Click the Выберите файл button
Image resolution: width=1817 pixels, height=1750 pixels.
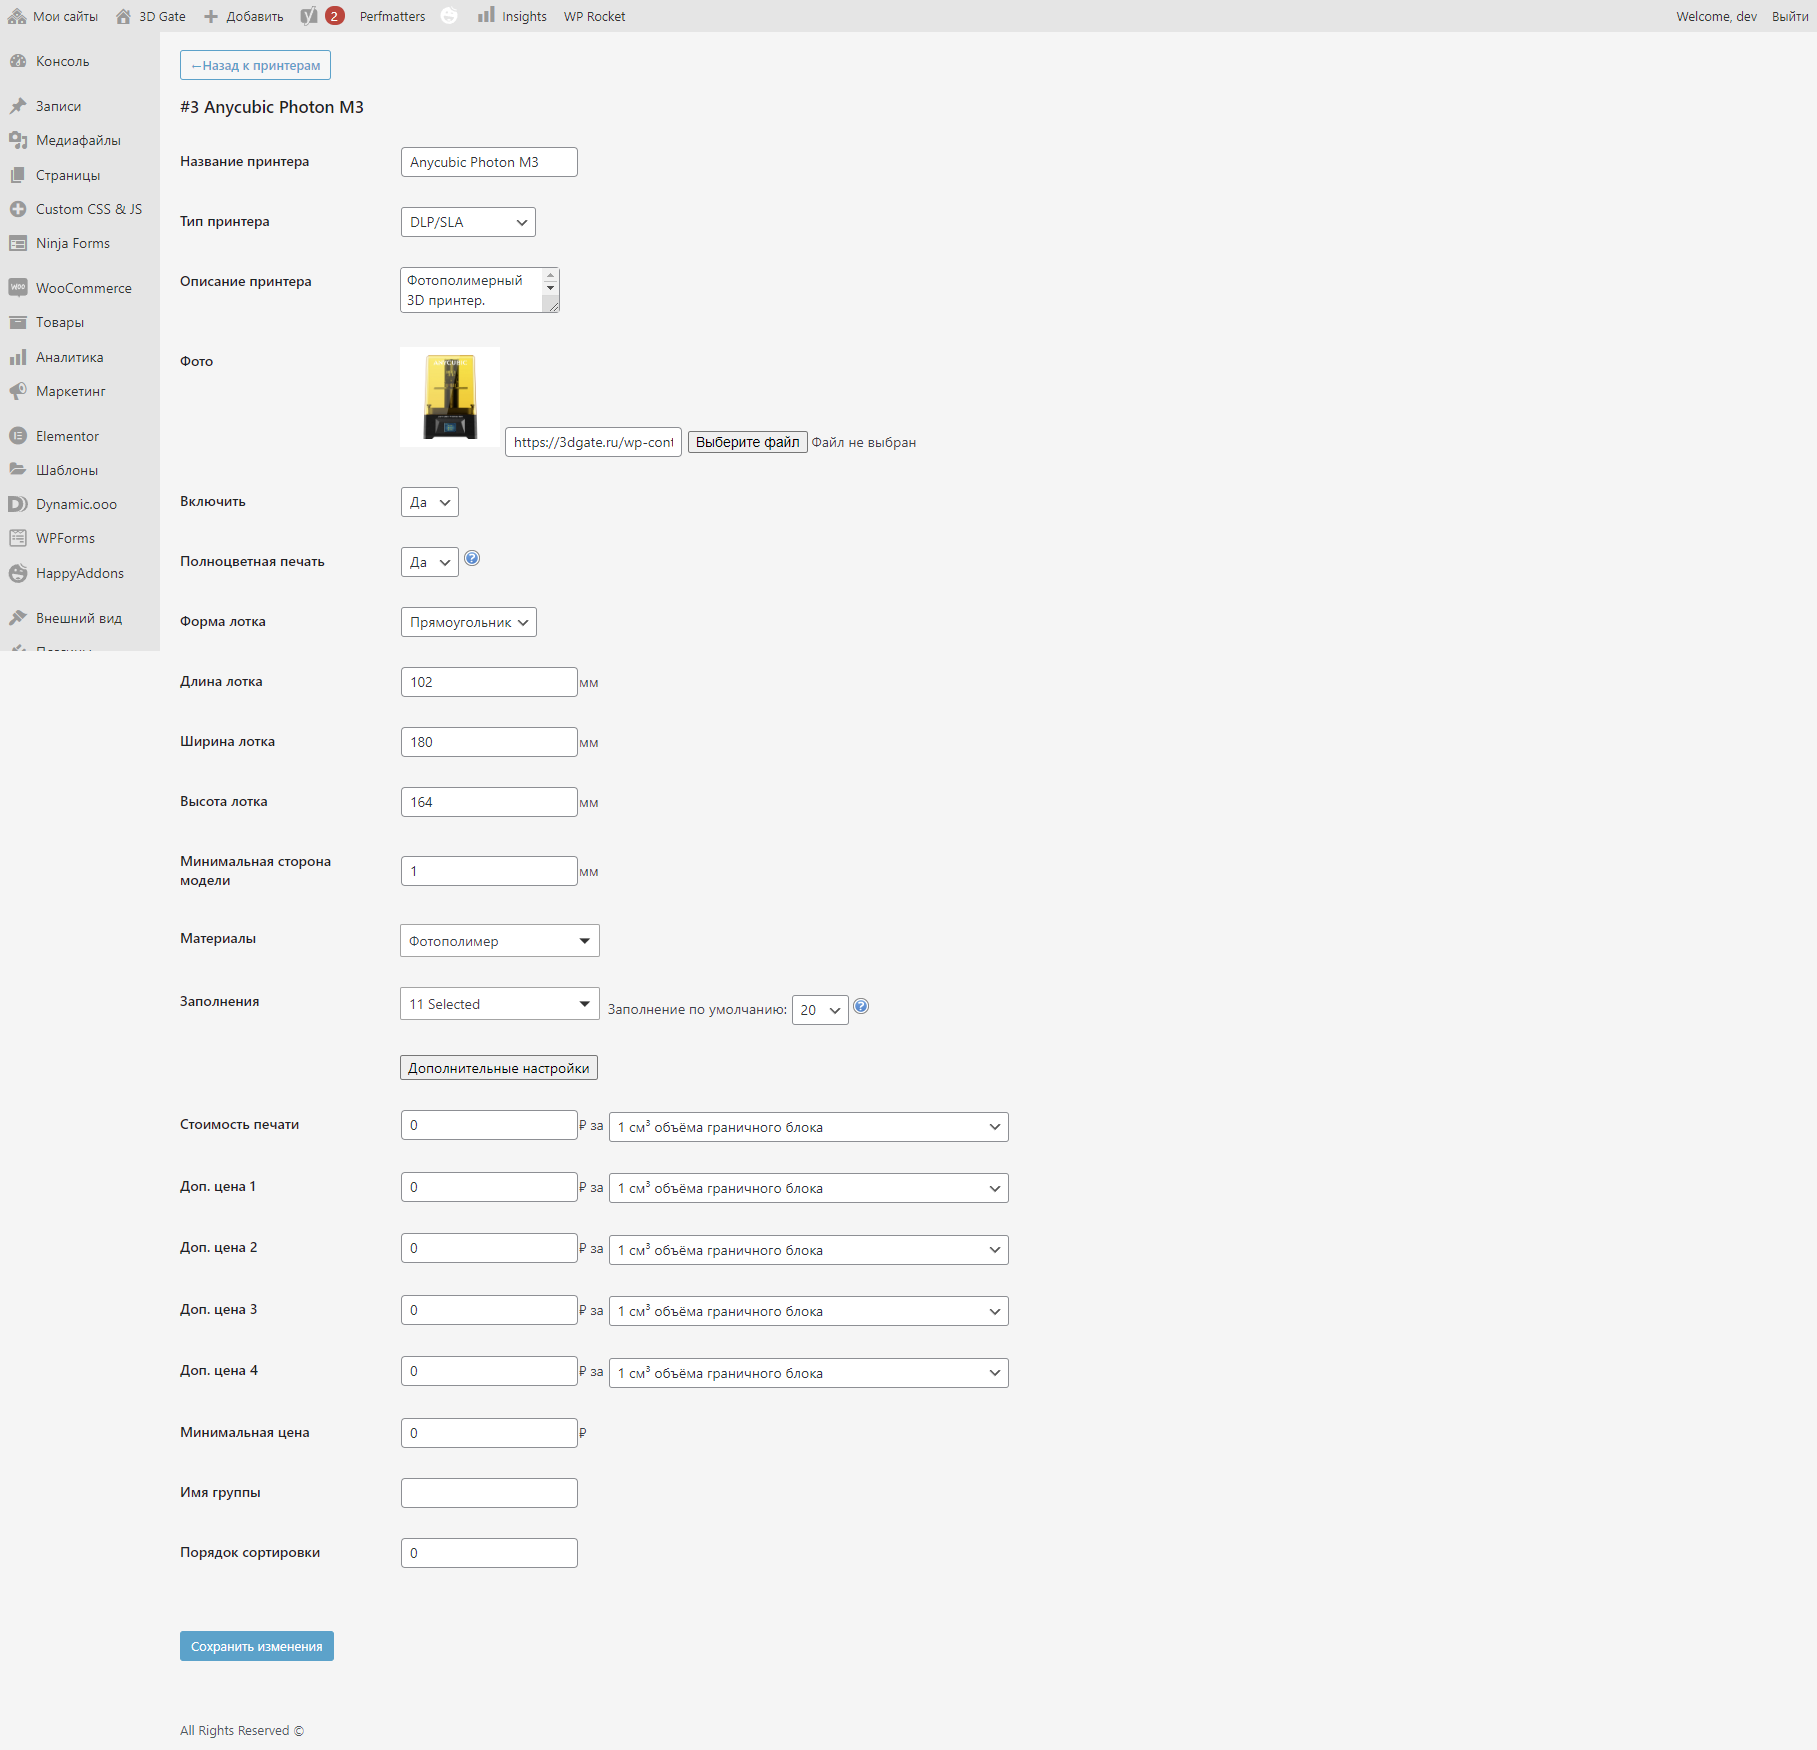[748, 442]
